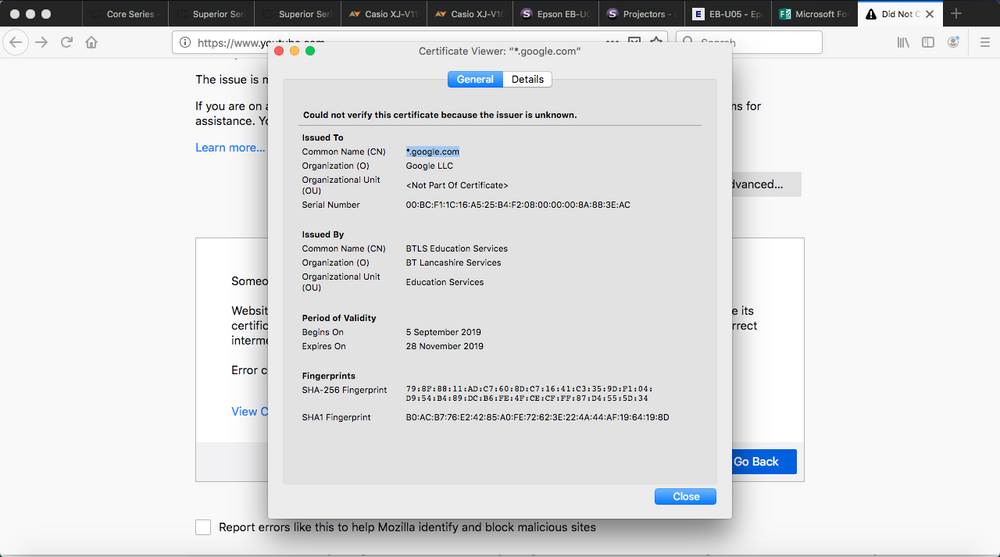Click the 5 September 2019 begin date
This screenshot has width=1000, height=557.
pos(443,332)
